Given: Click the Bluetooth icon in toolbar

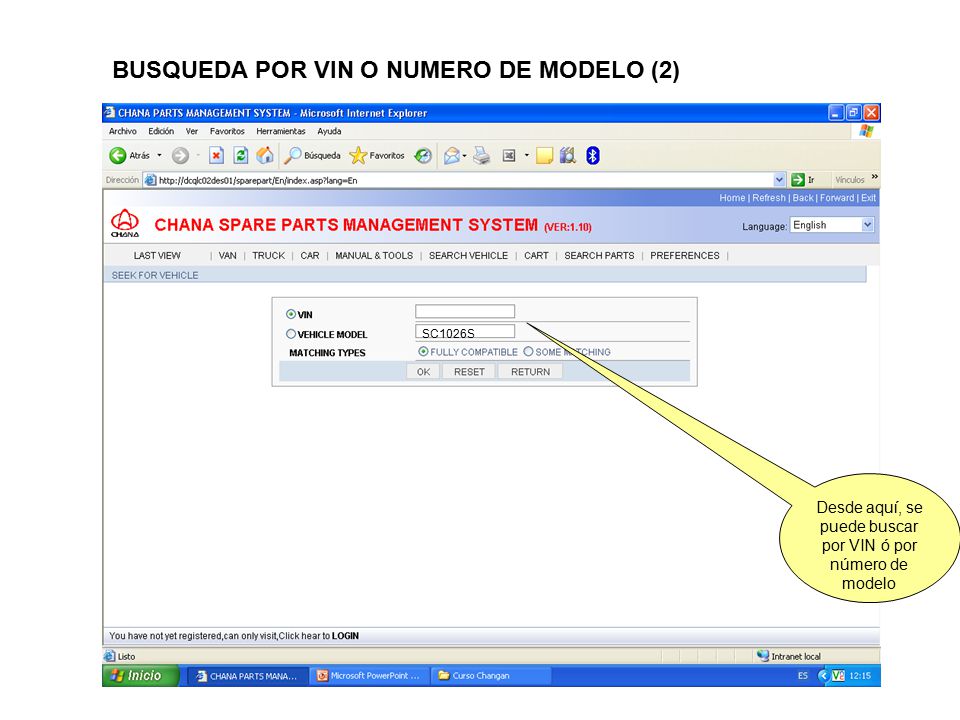Looking at the screenshot, I should point(592,156).
